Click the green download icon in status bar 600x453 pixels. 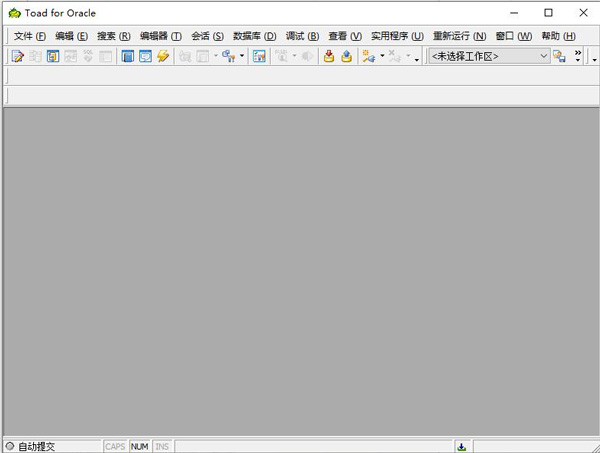[x=462, y=446]
